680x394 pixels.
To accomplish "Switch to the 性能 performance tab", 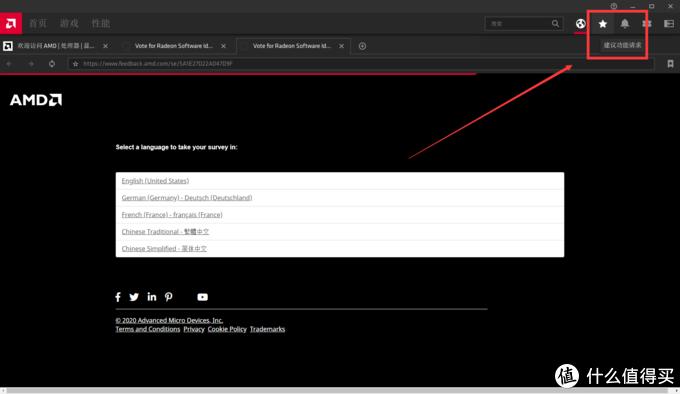I will point(101,23).
